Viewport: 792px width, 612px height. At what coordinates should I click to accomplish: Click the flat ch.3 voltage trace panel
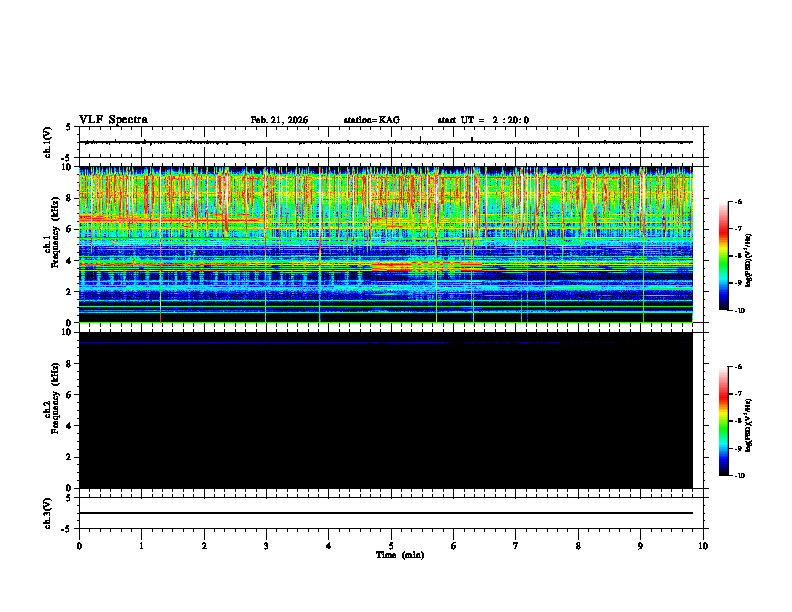click(x=391, y=513)
